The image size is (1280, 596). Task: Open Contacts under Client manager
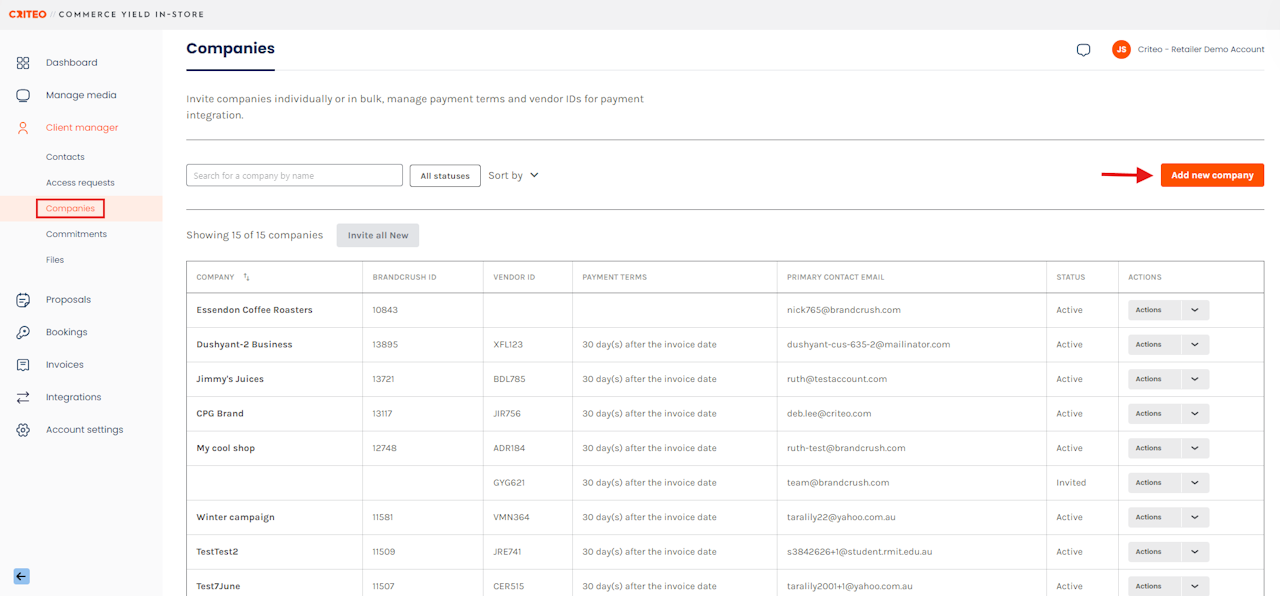coord(65,157)
